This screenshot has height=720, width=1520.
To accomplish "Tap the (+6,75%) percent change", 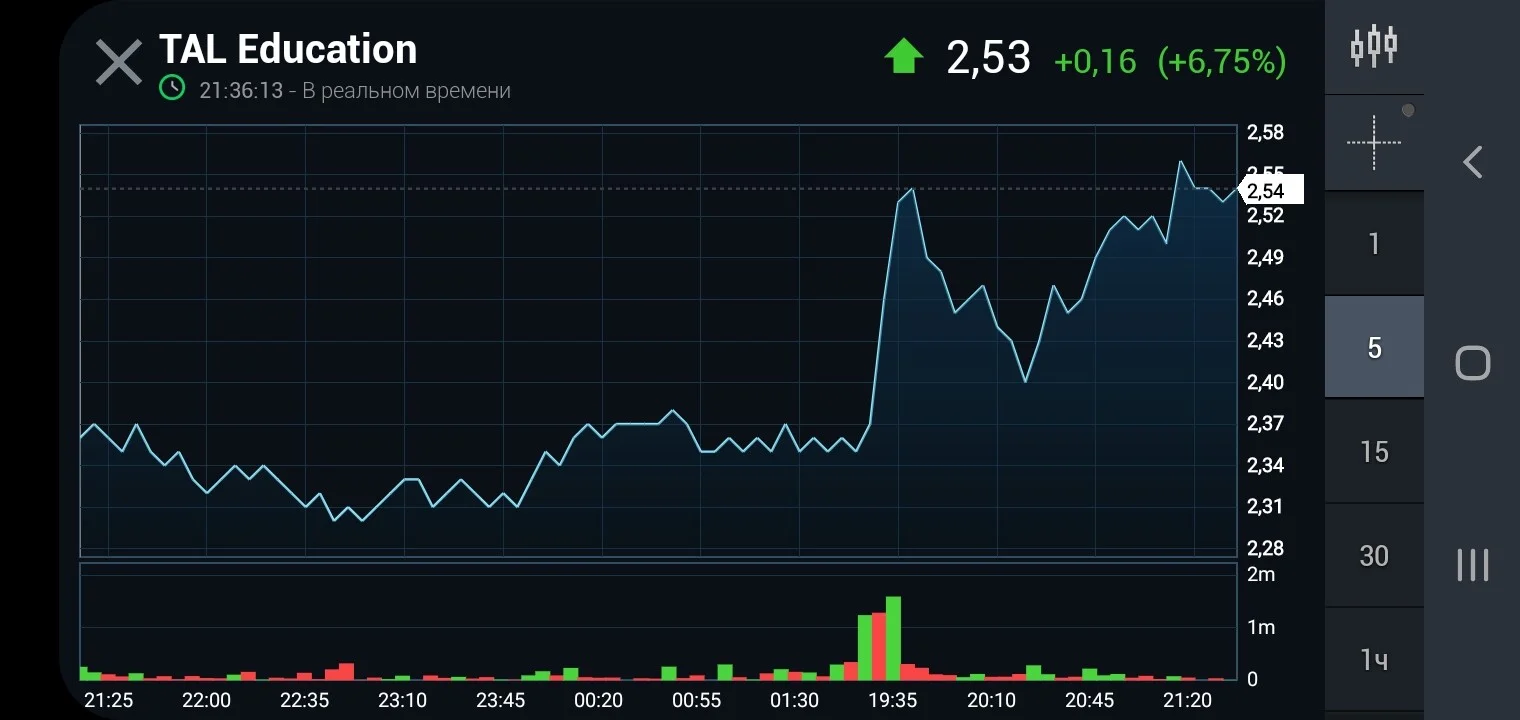I will tap(1222, 61).
